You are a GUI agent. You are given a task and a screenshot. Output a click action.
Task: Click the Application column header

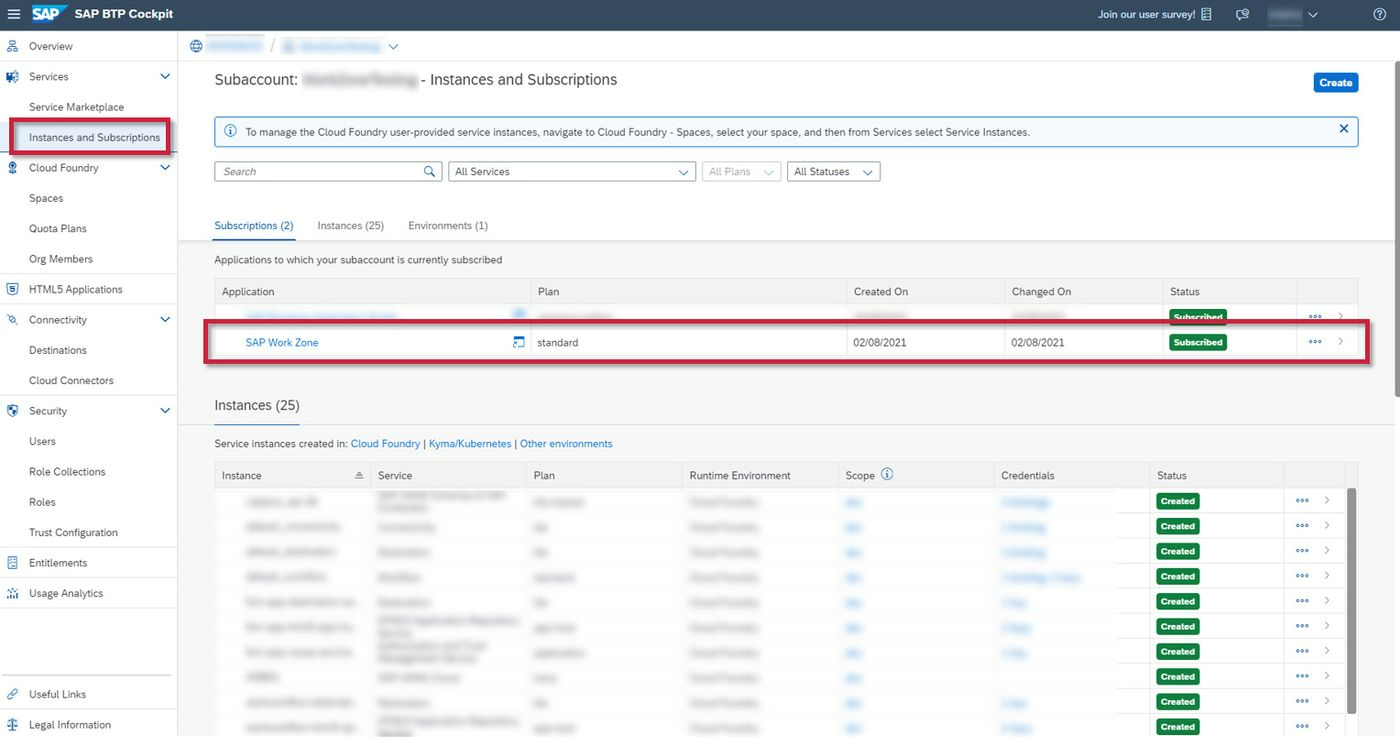(x=372, y=292)
